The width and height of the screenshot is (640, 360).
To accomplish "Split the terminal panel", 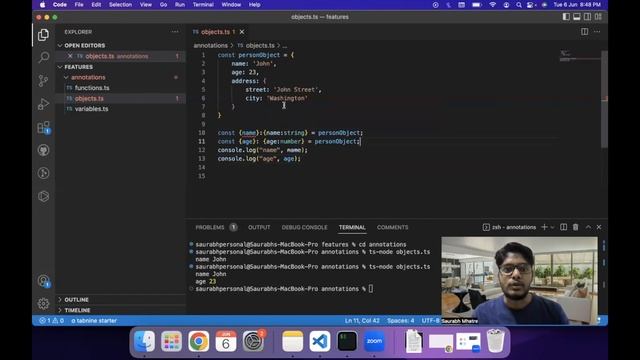I will point(563,227).
